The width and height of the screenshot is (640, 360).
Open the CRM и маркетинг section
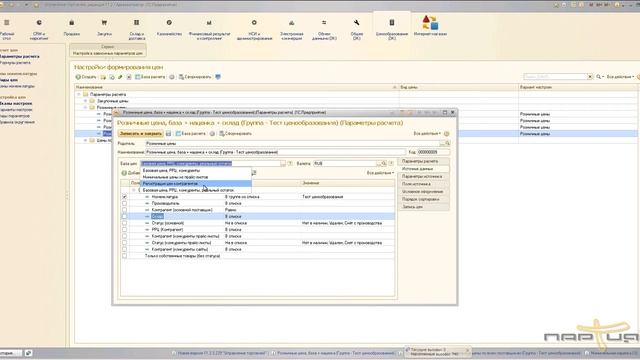[39, 29]
